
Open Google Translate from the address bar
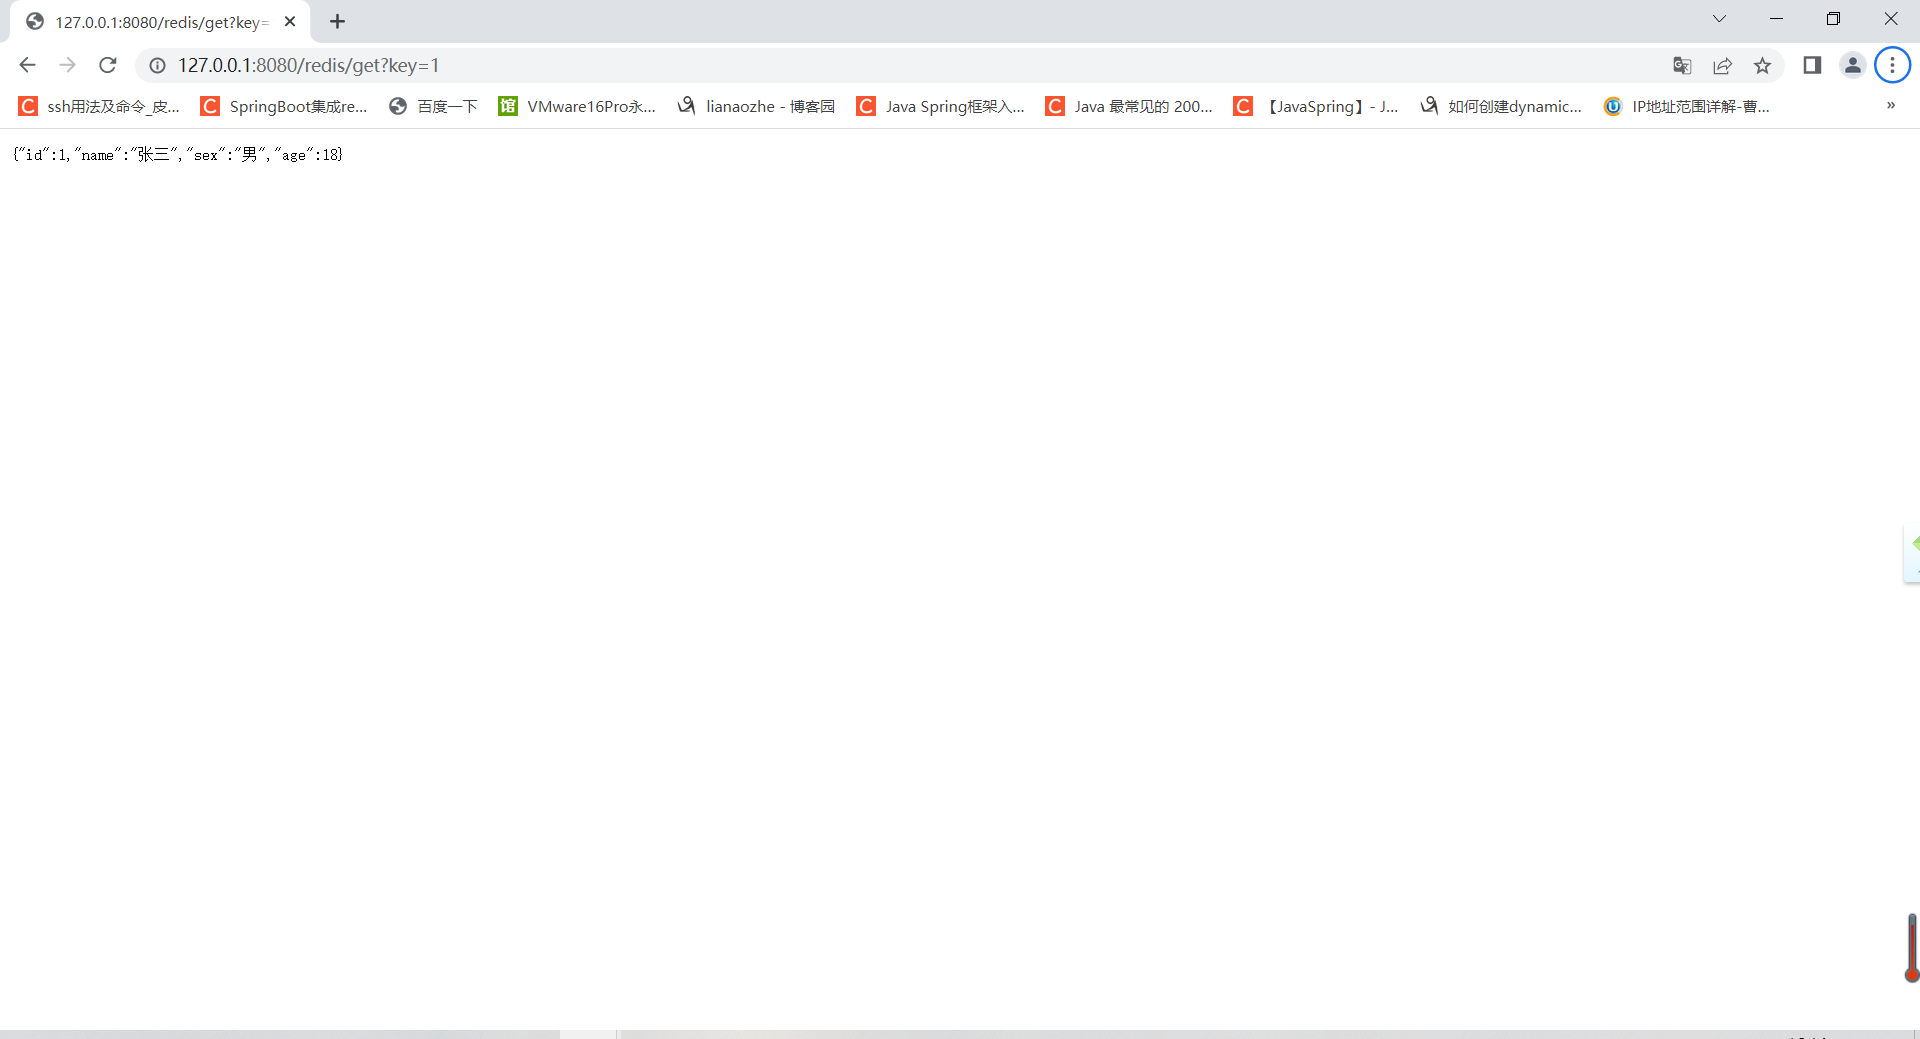pos(1682,65)
